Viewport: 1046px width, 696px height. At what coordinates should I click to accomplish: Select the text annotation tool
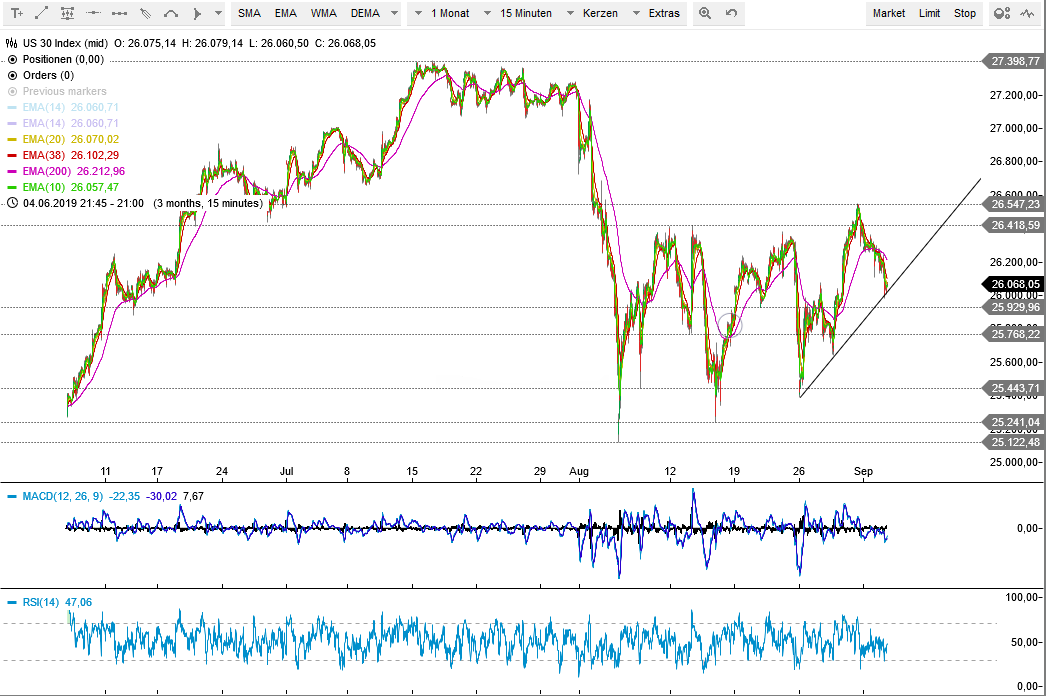click(x=17, y=13)
